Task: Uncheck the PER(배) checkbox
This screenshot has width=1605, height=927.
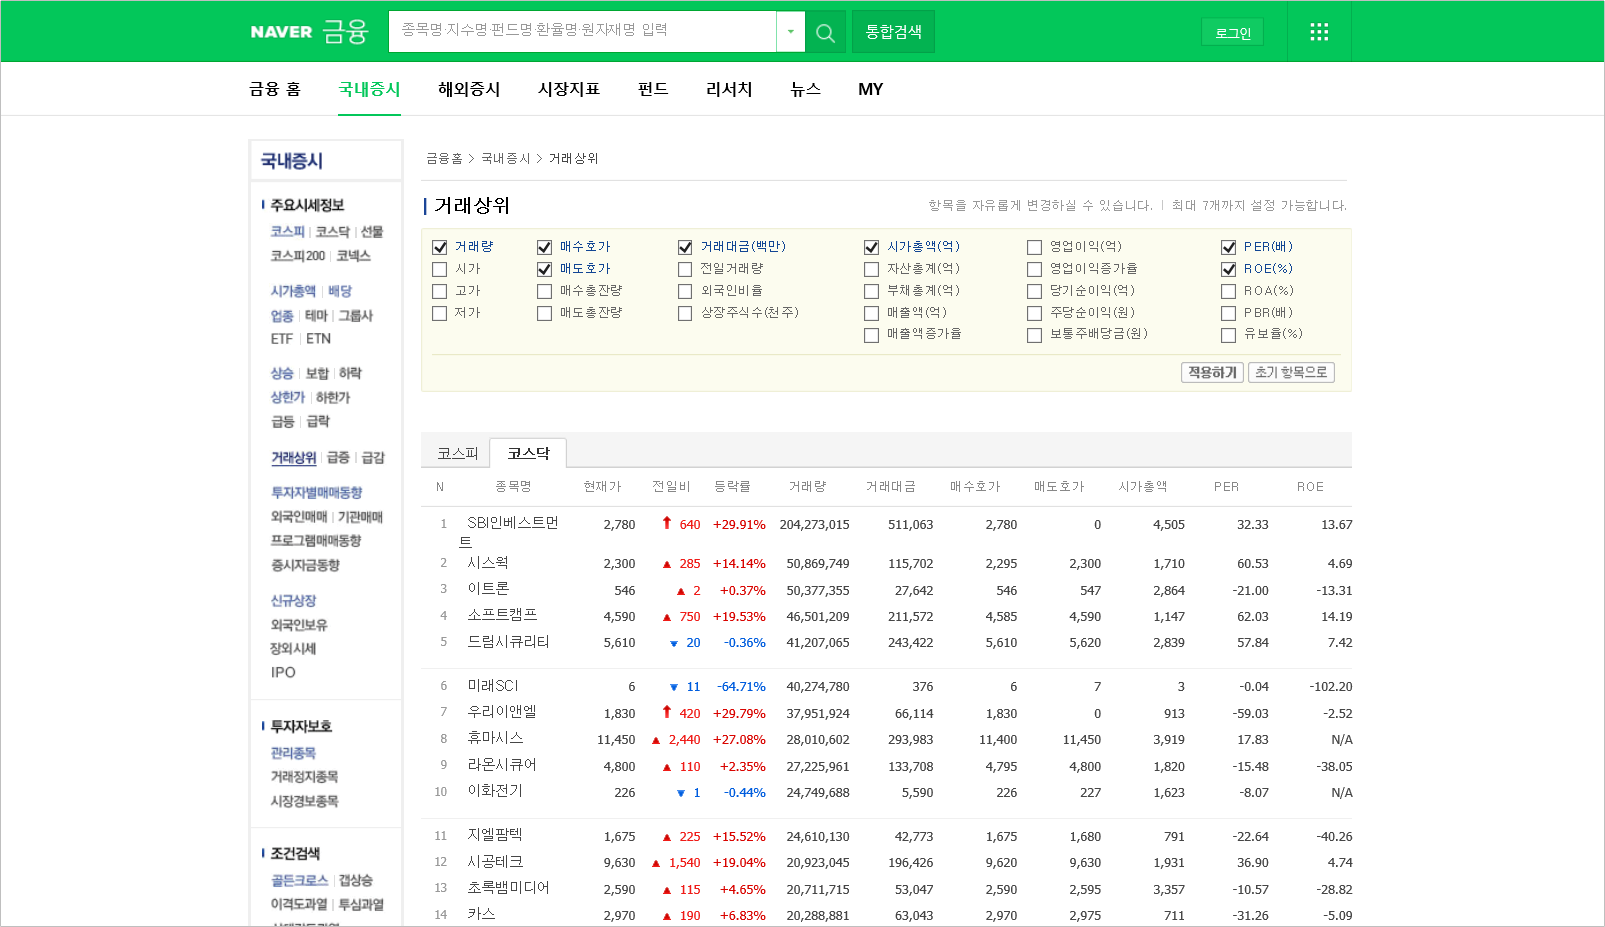Action: pyautogui.click(x=1228, y=247)
